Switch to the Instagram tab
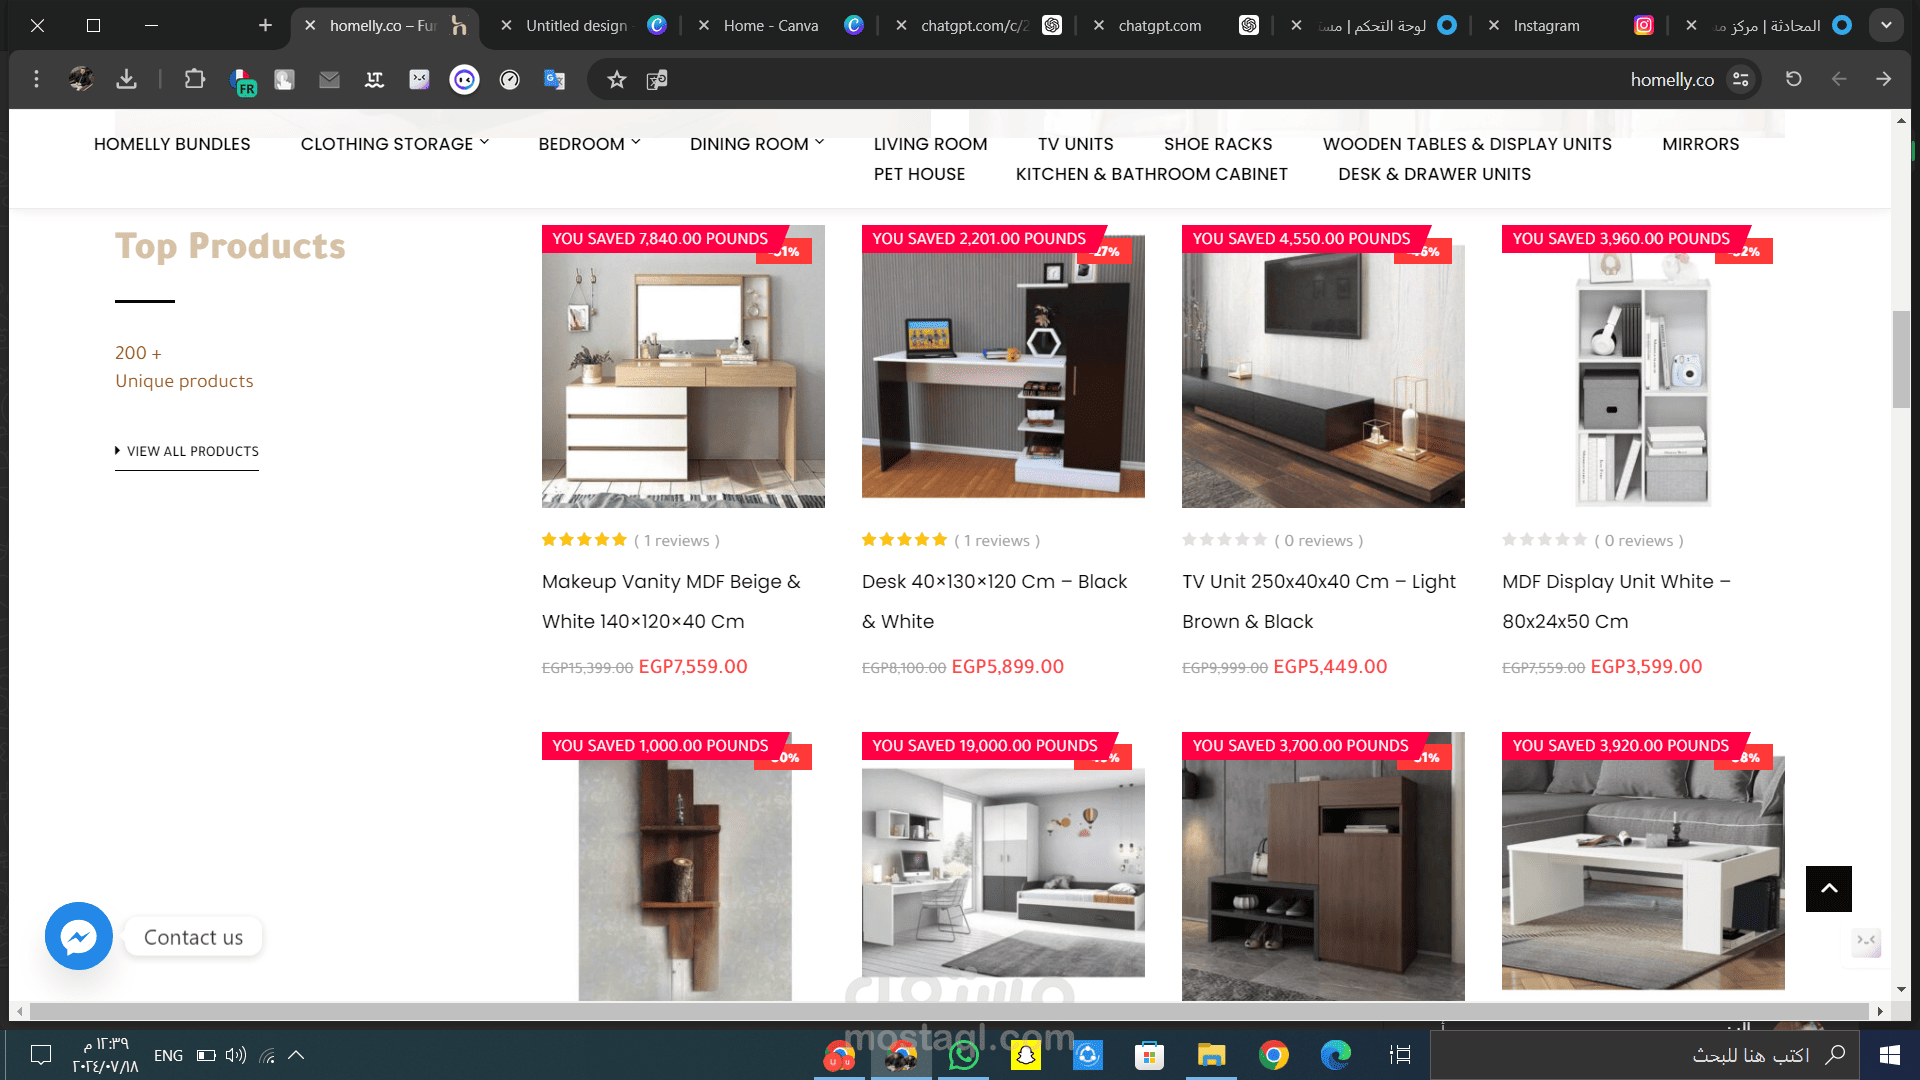 tap(1572, 25)
